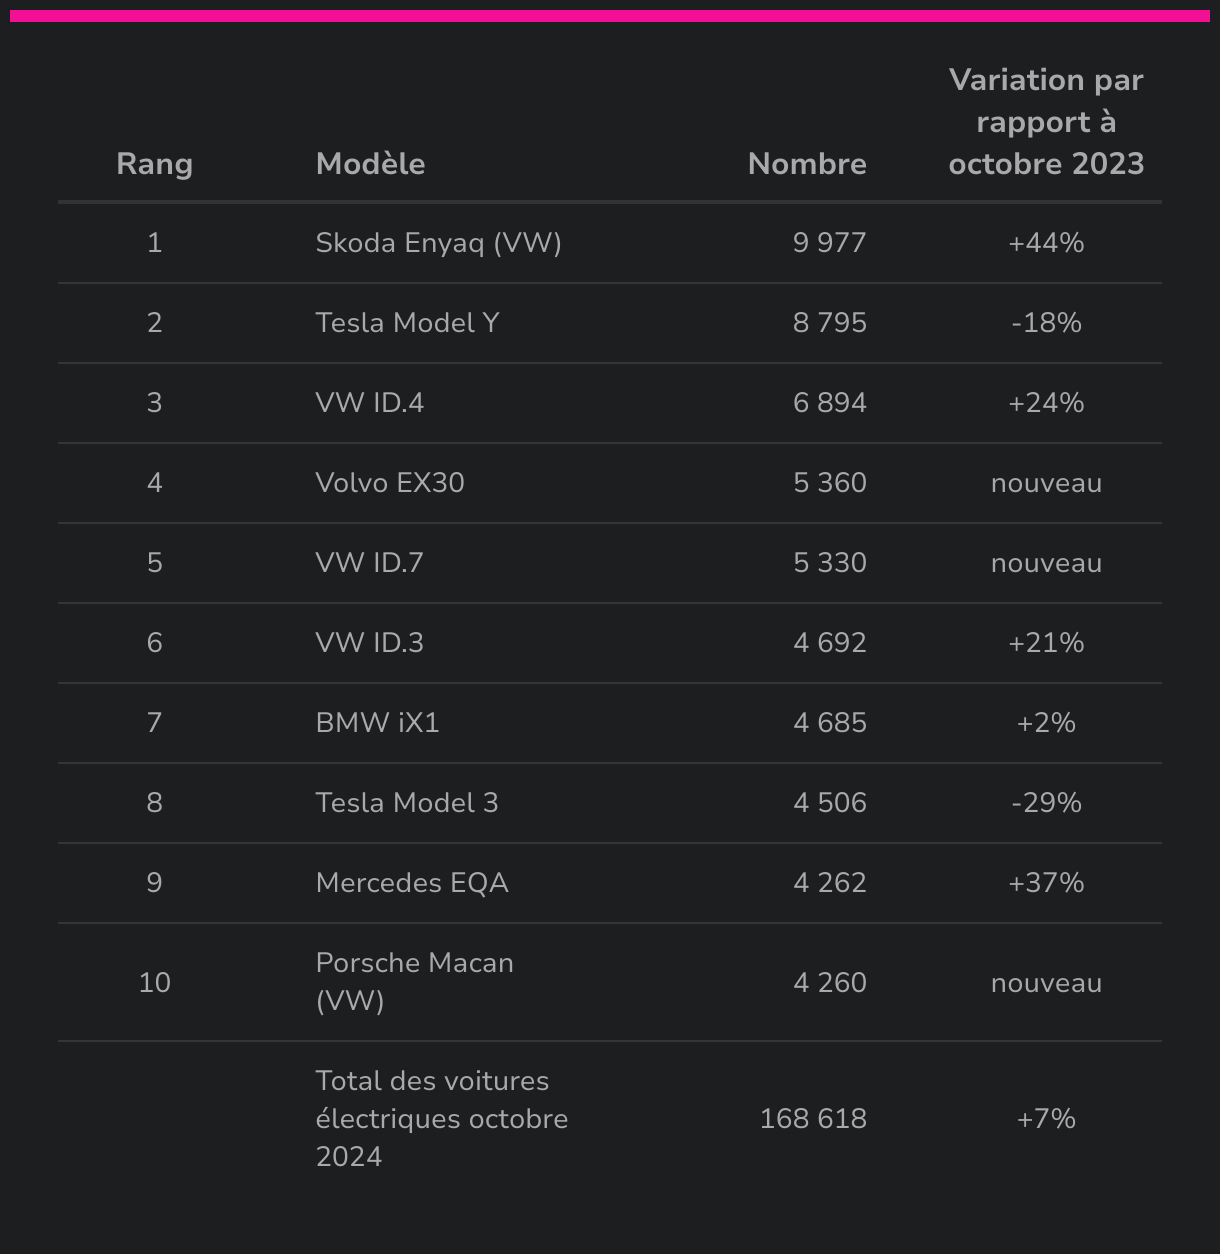Screen dimensions: 1220x1254
Task: Click the Nombre column header
Action: click(x=807, y=164)
